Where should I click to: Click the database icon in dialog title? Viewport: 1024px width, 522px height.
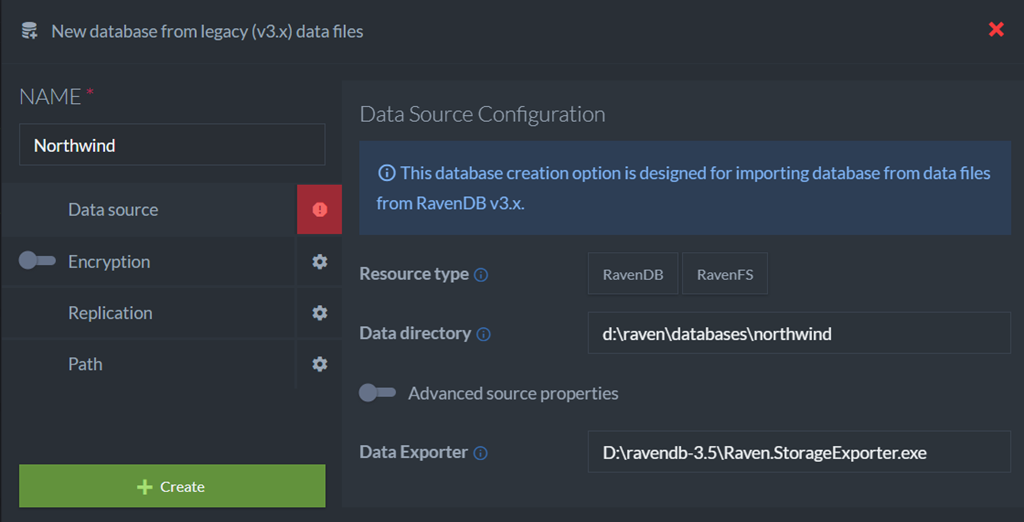coord(29,31)
